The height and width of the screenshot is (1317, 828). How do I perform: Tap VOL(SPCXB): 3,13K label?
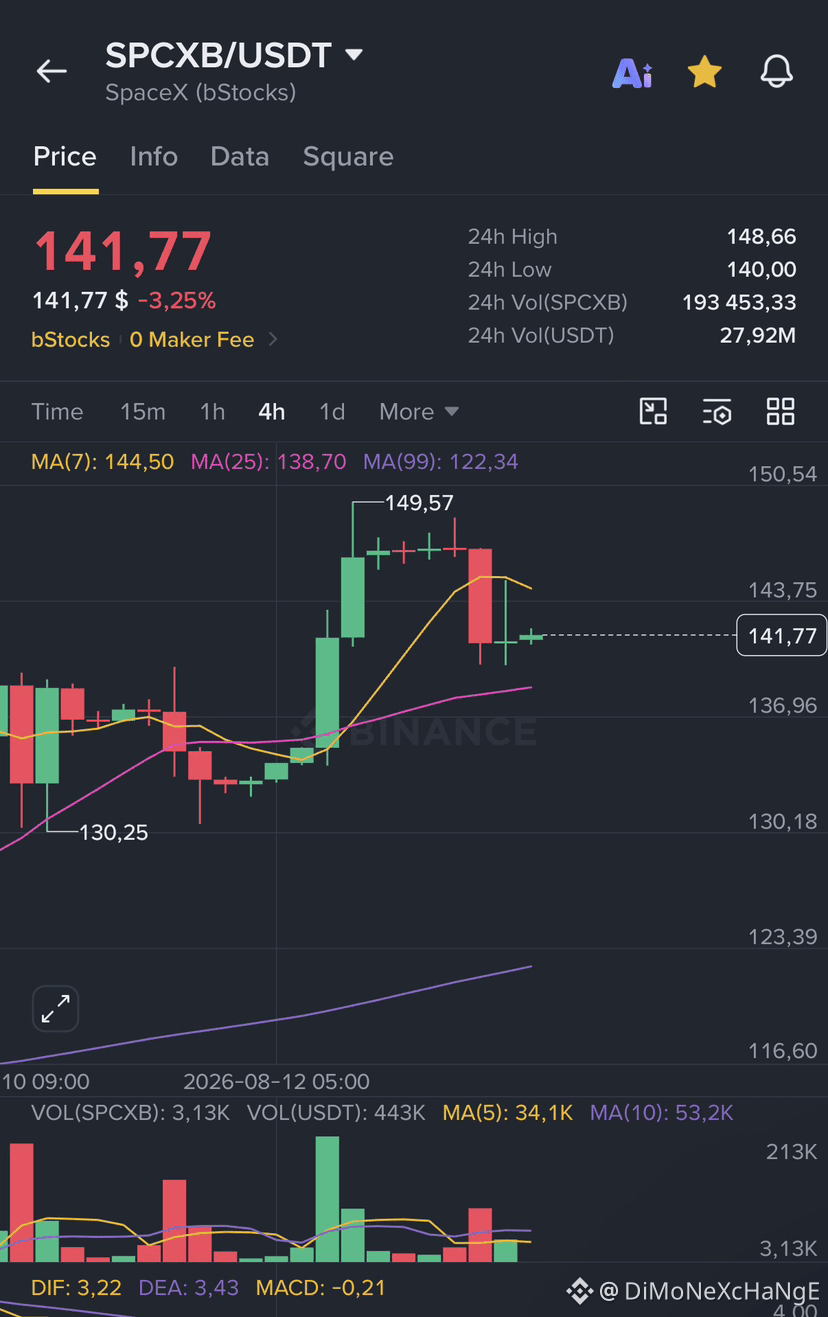pyautogui.click(x=131, y=1113)
